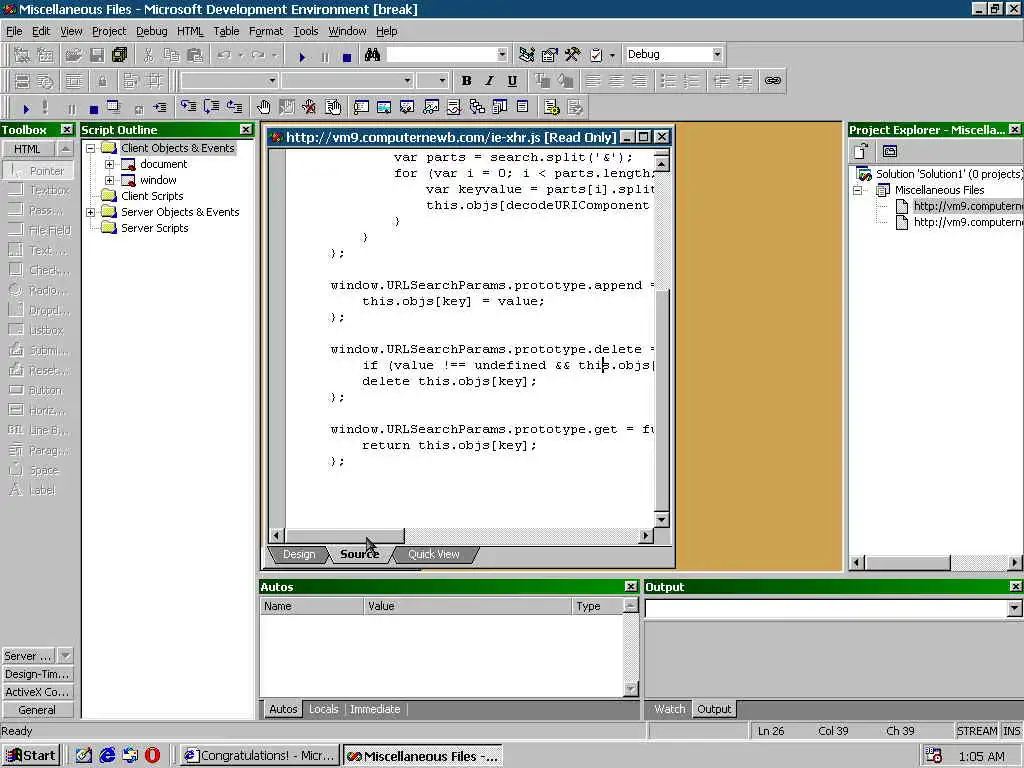The image size is (1024, 768).
Task: Expand the window node in Script Outline
Action: (110, 180)
